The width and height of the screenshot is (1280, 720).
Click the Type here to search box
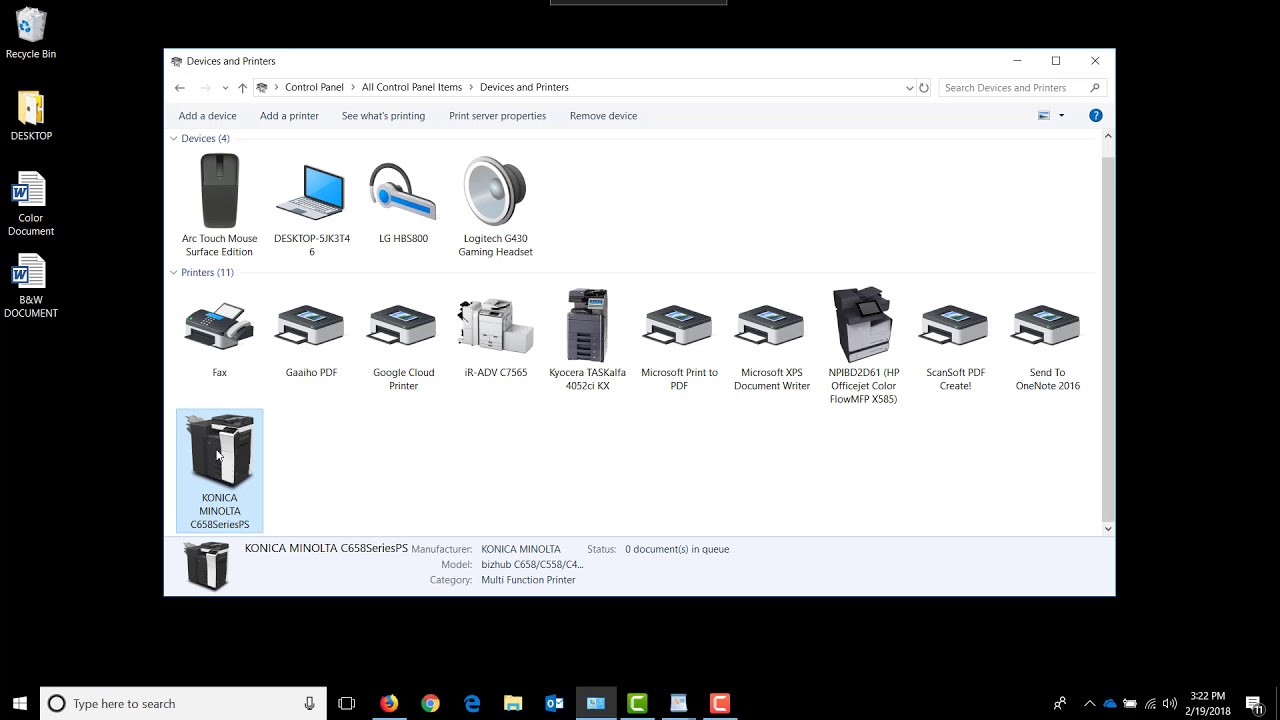pyautogui.click(x=183, y=704)
